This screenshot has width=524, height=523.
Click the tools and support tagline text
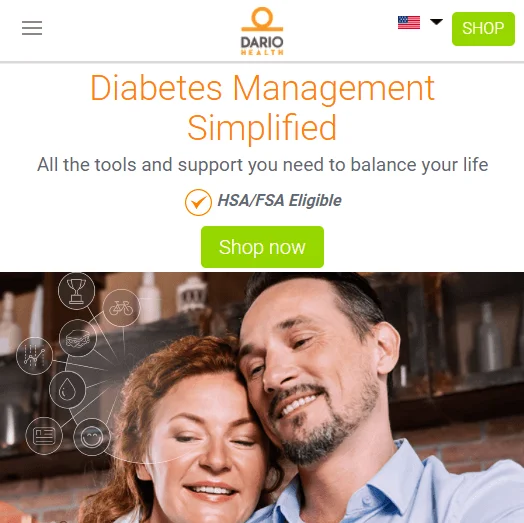pos(262,165)
